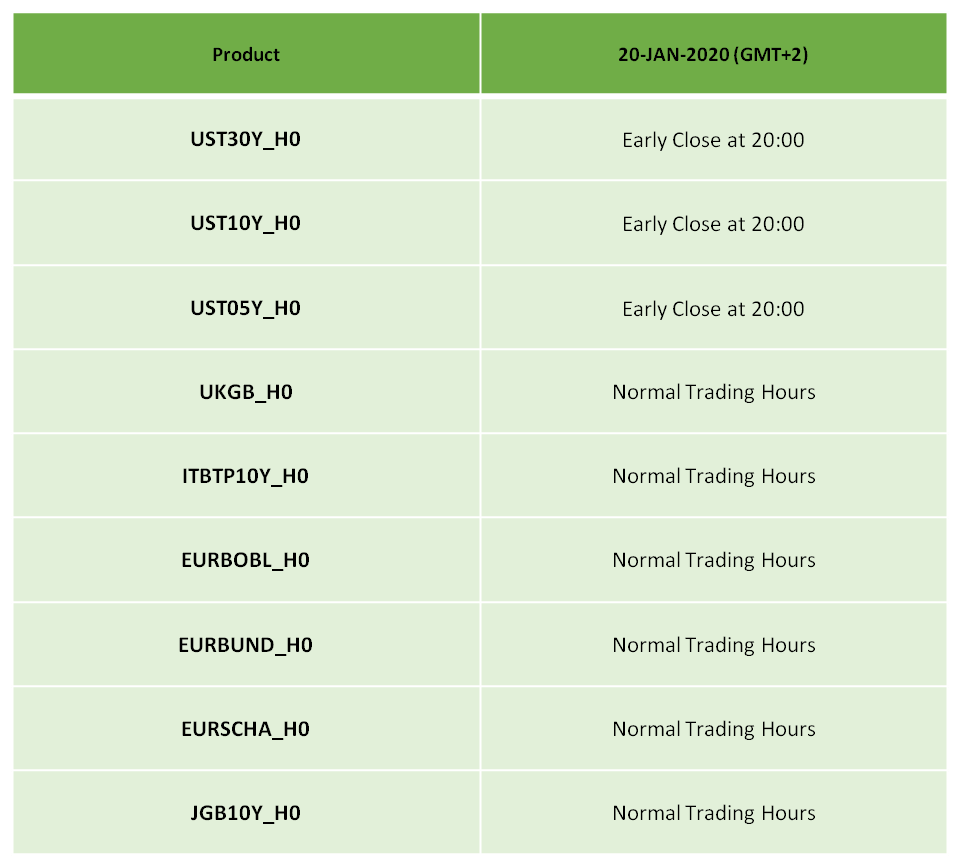Viewport: 960px width, 867px height.
Task: Click Normal Trading Hours for EURBOBL_H0
Action: (x=714, y=560)
